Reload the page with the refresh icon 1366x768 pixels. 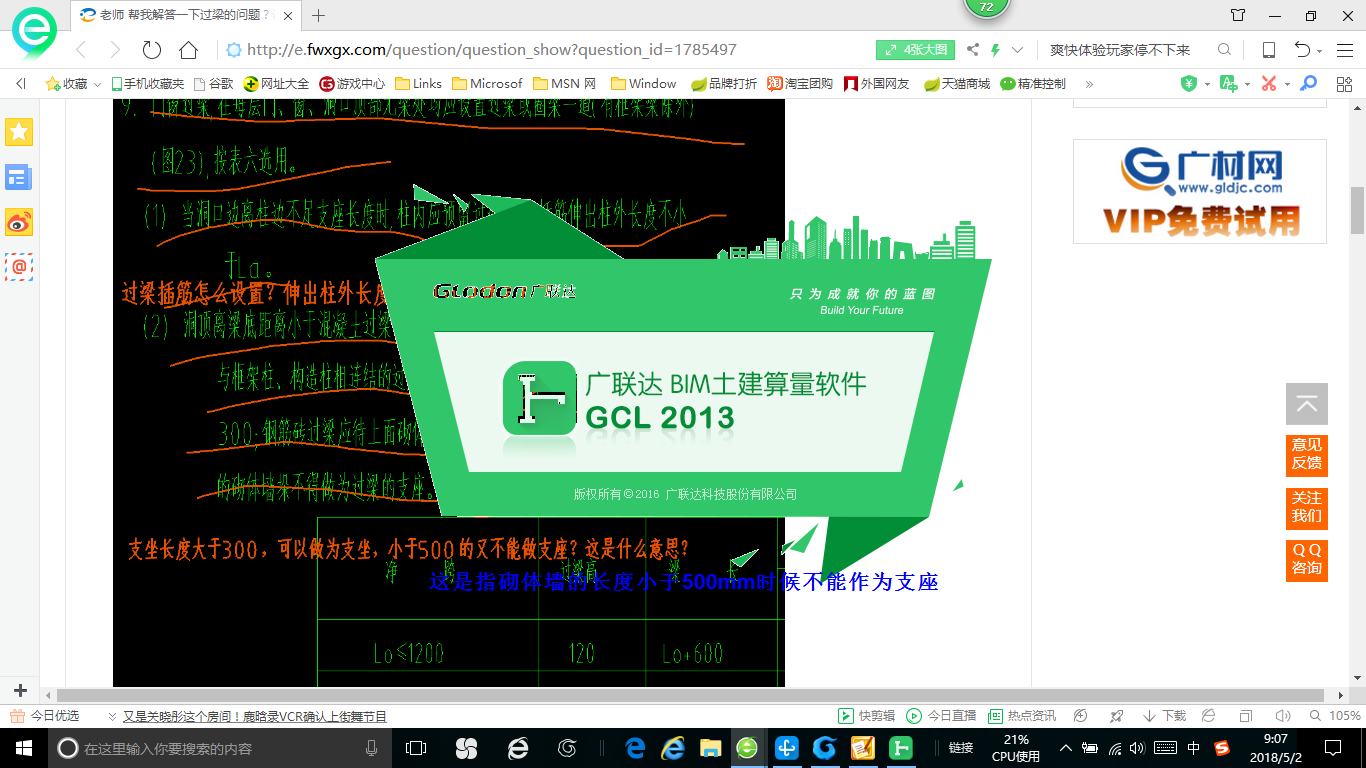click(x=152, y=50)
